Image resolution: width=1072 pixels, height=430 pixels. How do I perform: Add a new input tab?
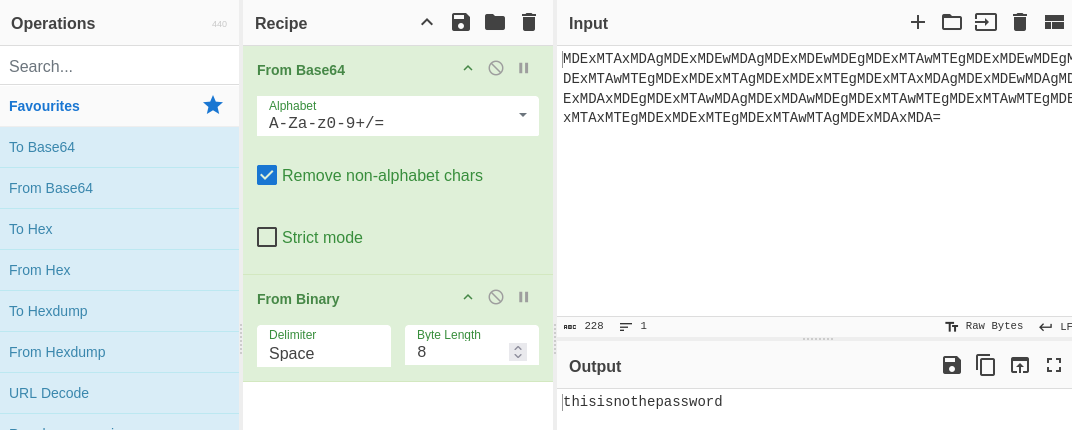pos(917,22)
